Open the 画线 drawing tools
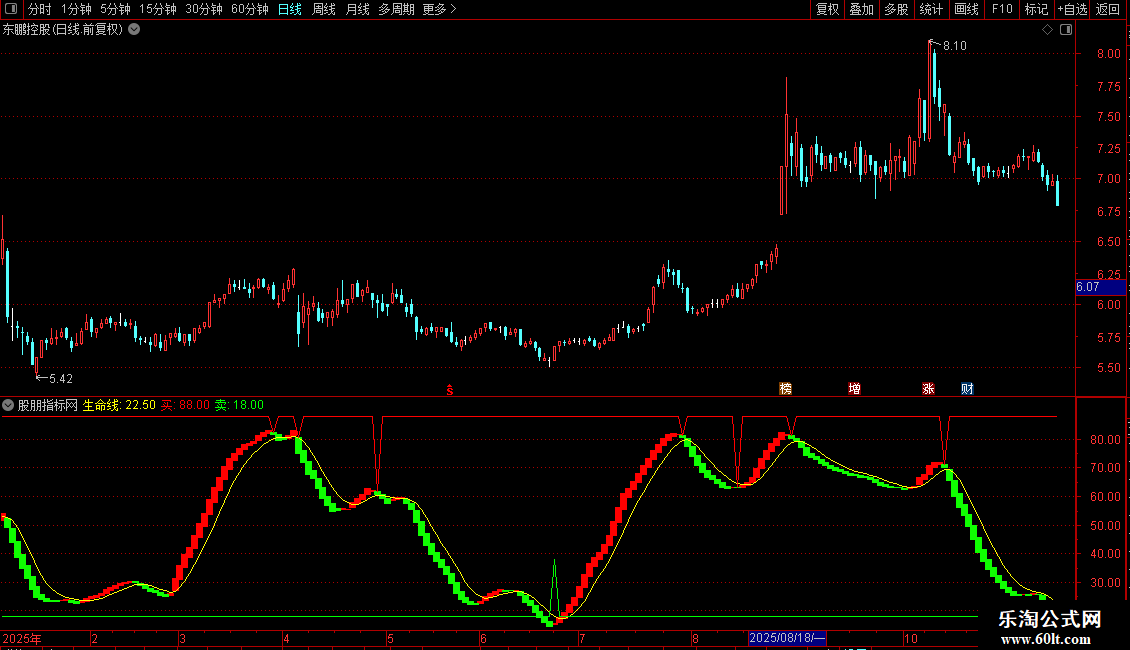 point(966,9)
